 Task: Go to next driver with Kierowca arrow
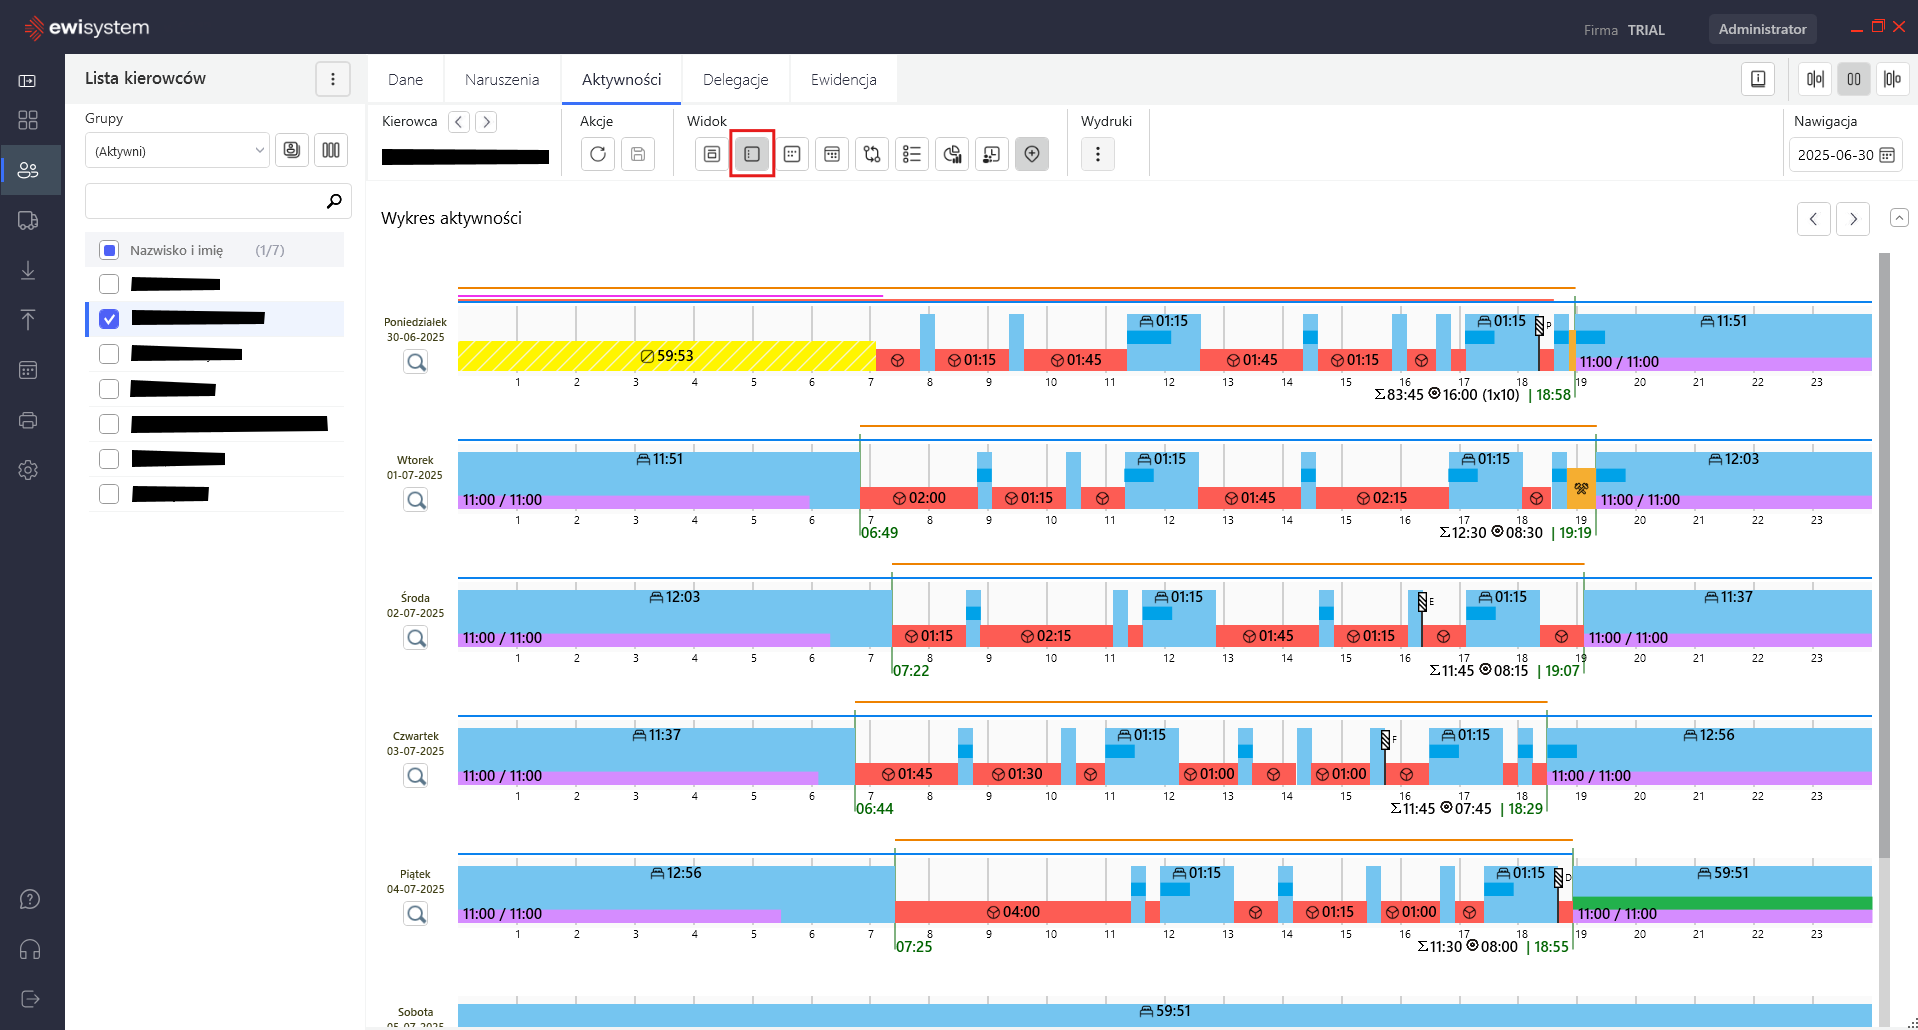tap(486, 122)
